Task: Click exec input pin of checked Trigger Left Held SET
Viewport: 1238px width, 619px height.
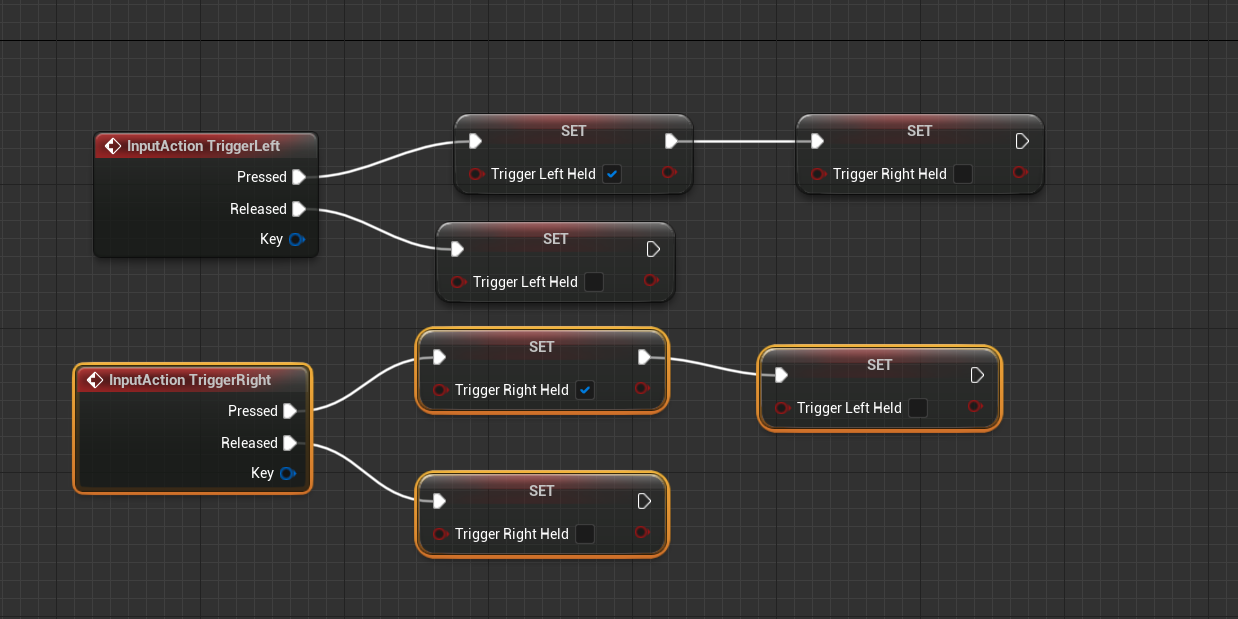Action: pyautogui.click(x=475, y=141)
